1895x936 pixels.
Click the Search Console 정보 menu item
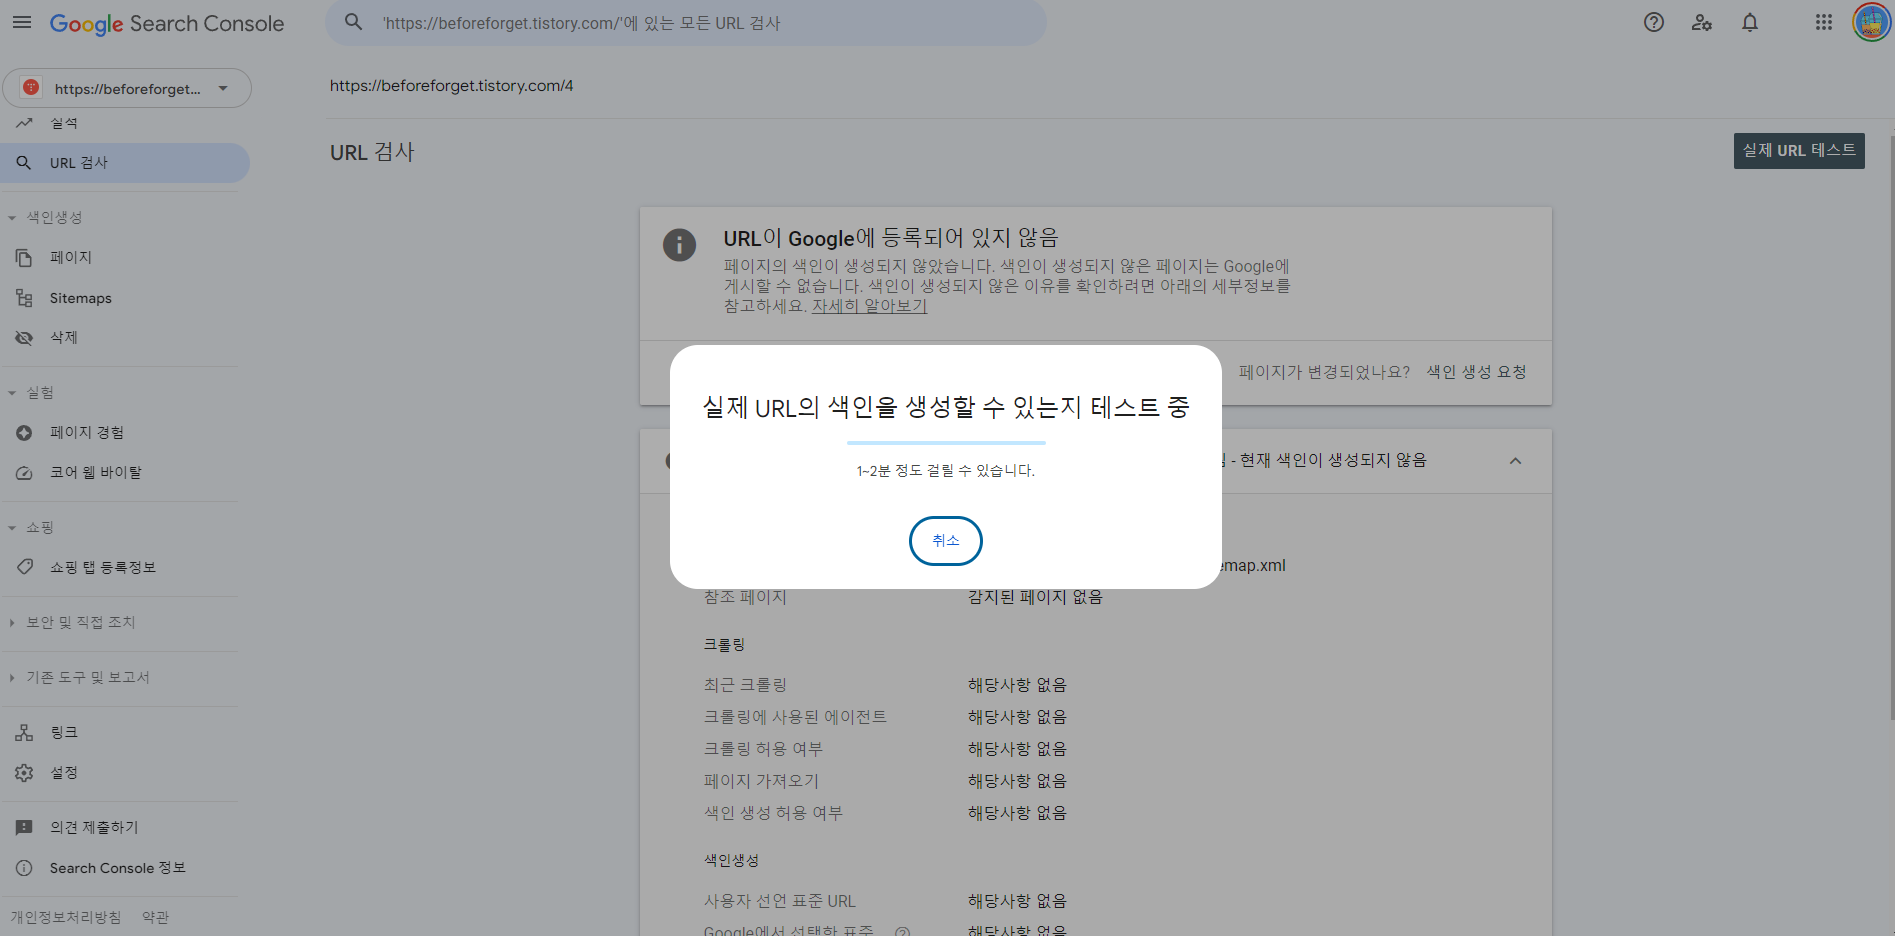point(125,868)
